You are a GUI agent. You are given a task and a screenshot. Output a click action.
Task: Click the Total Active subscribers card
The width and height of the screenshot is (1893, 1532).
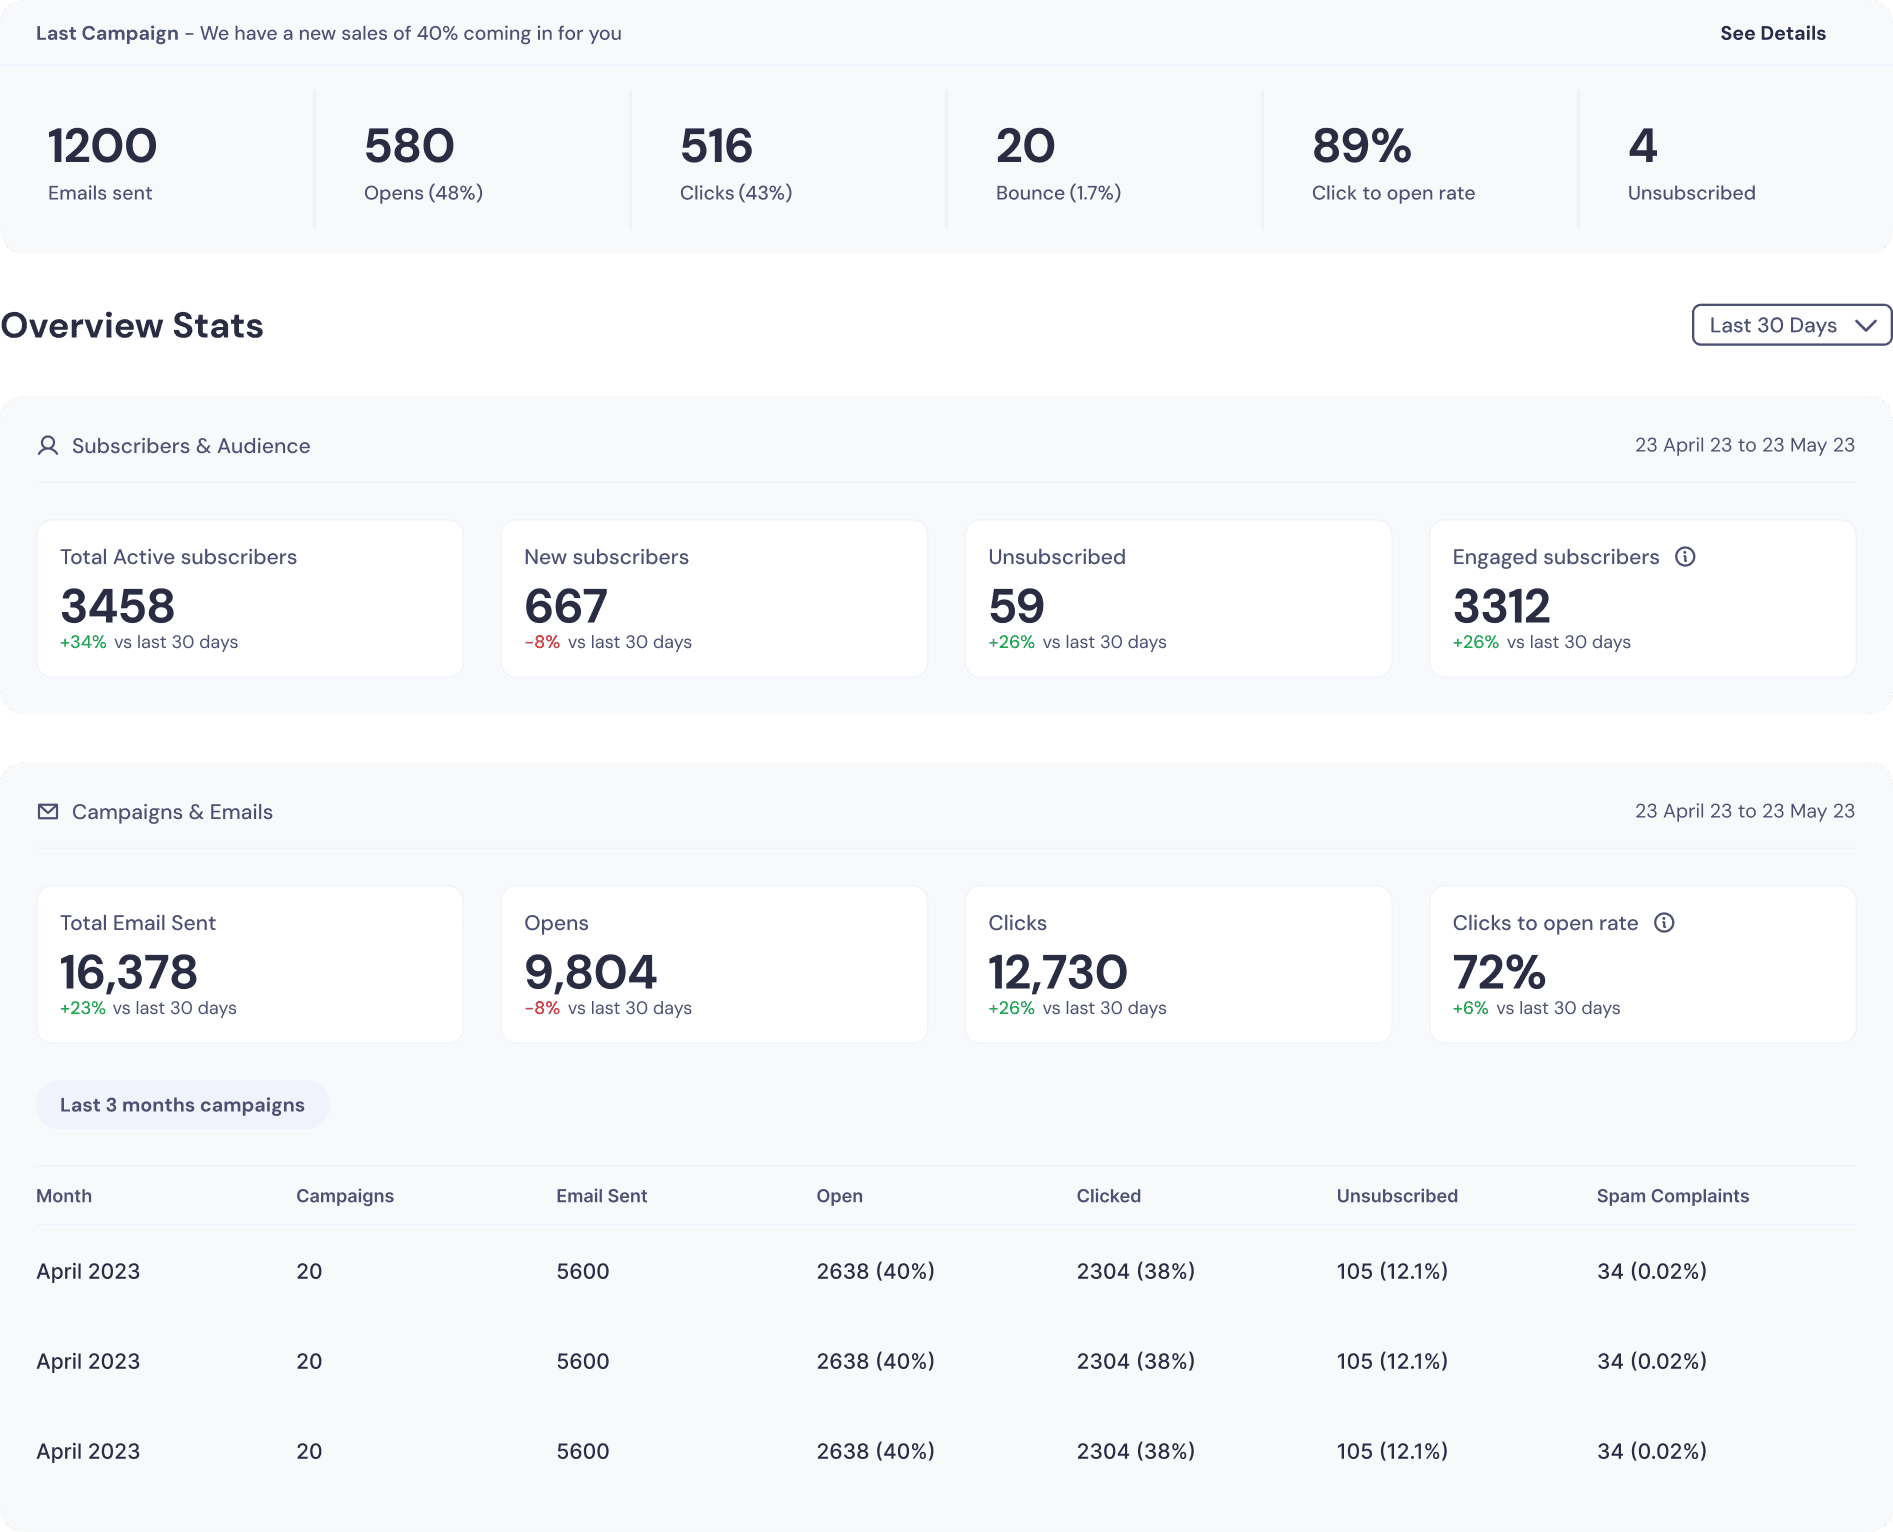point(250,598)
